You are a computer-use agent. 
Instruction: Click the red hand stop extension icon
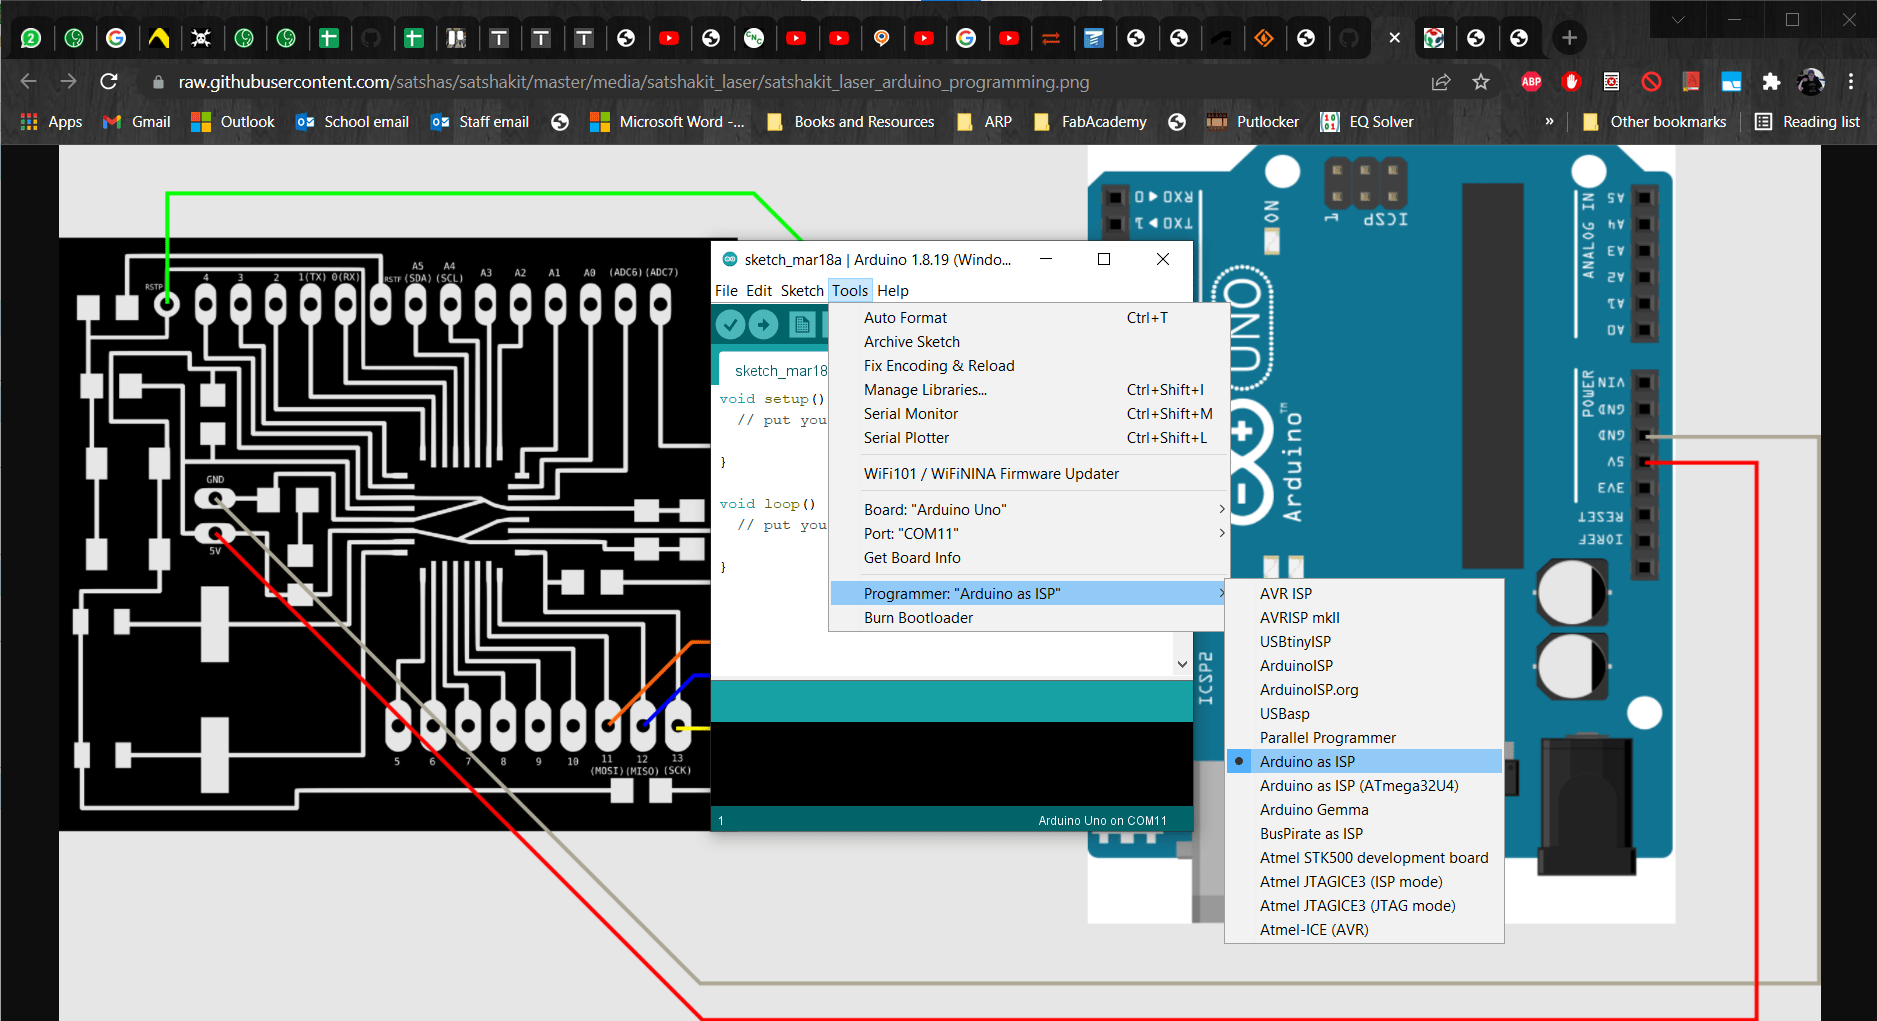pyautogui.click(x=1571, y=82)
